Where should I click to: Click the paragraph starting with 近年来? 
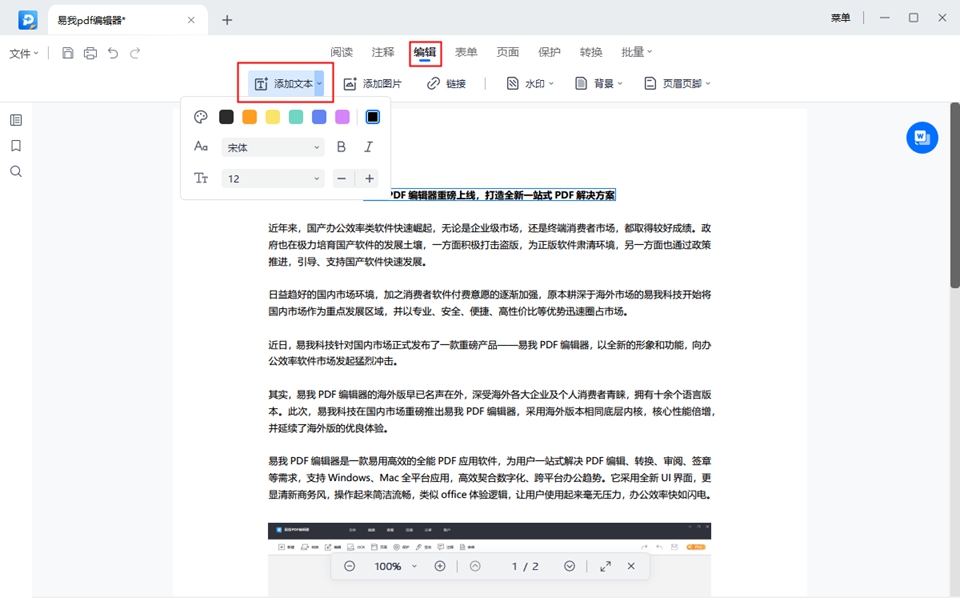pyautogui.click(x=490, y=245)
